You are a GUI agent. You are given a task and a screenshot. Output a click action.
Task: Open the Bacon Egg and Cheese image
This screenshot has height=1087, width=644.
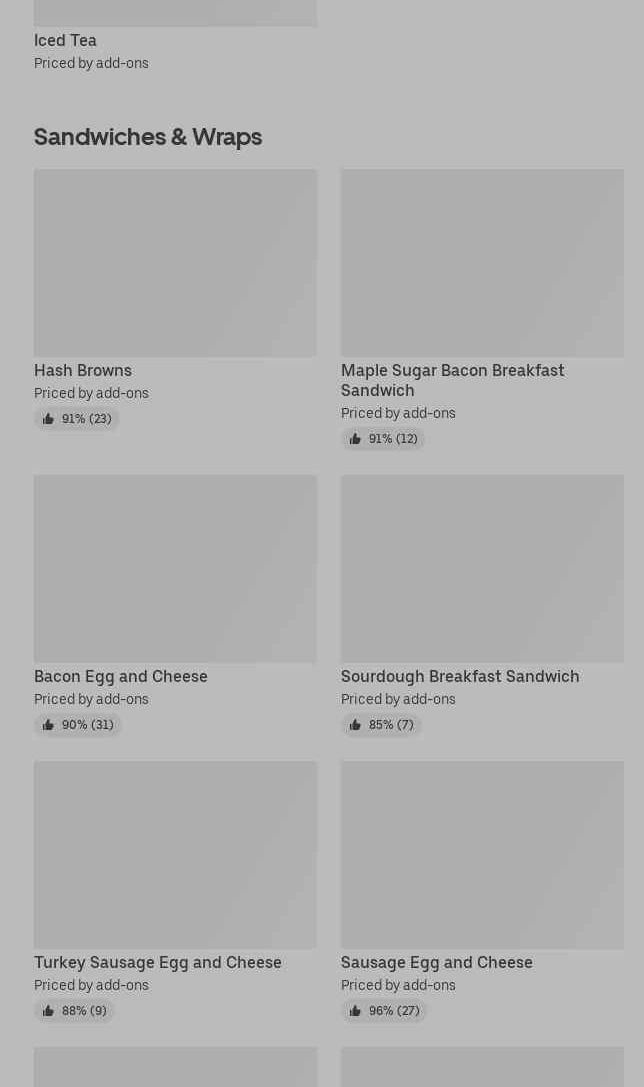175,568
